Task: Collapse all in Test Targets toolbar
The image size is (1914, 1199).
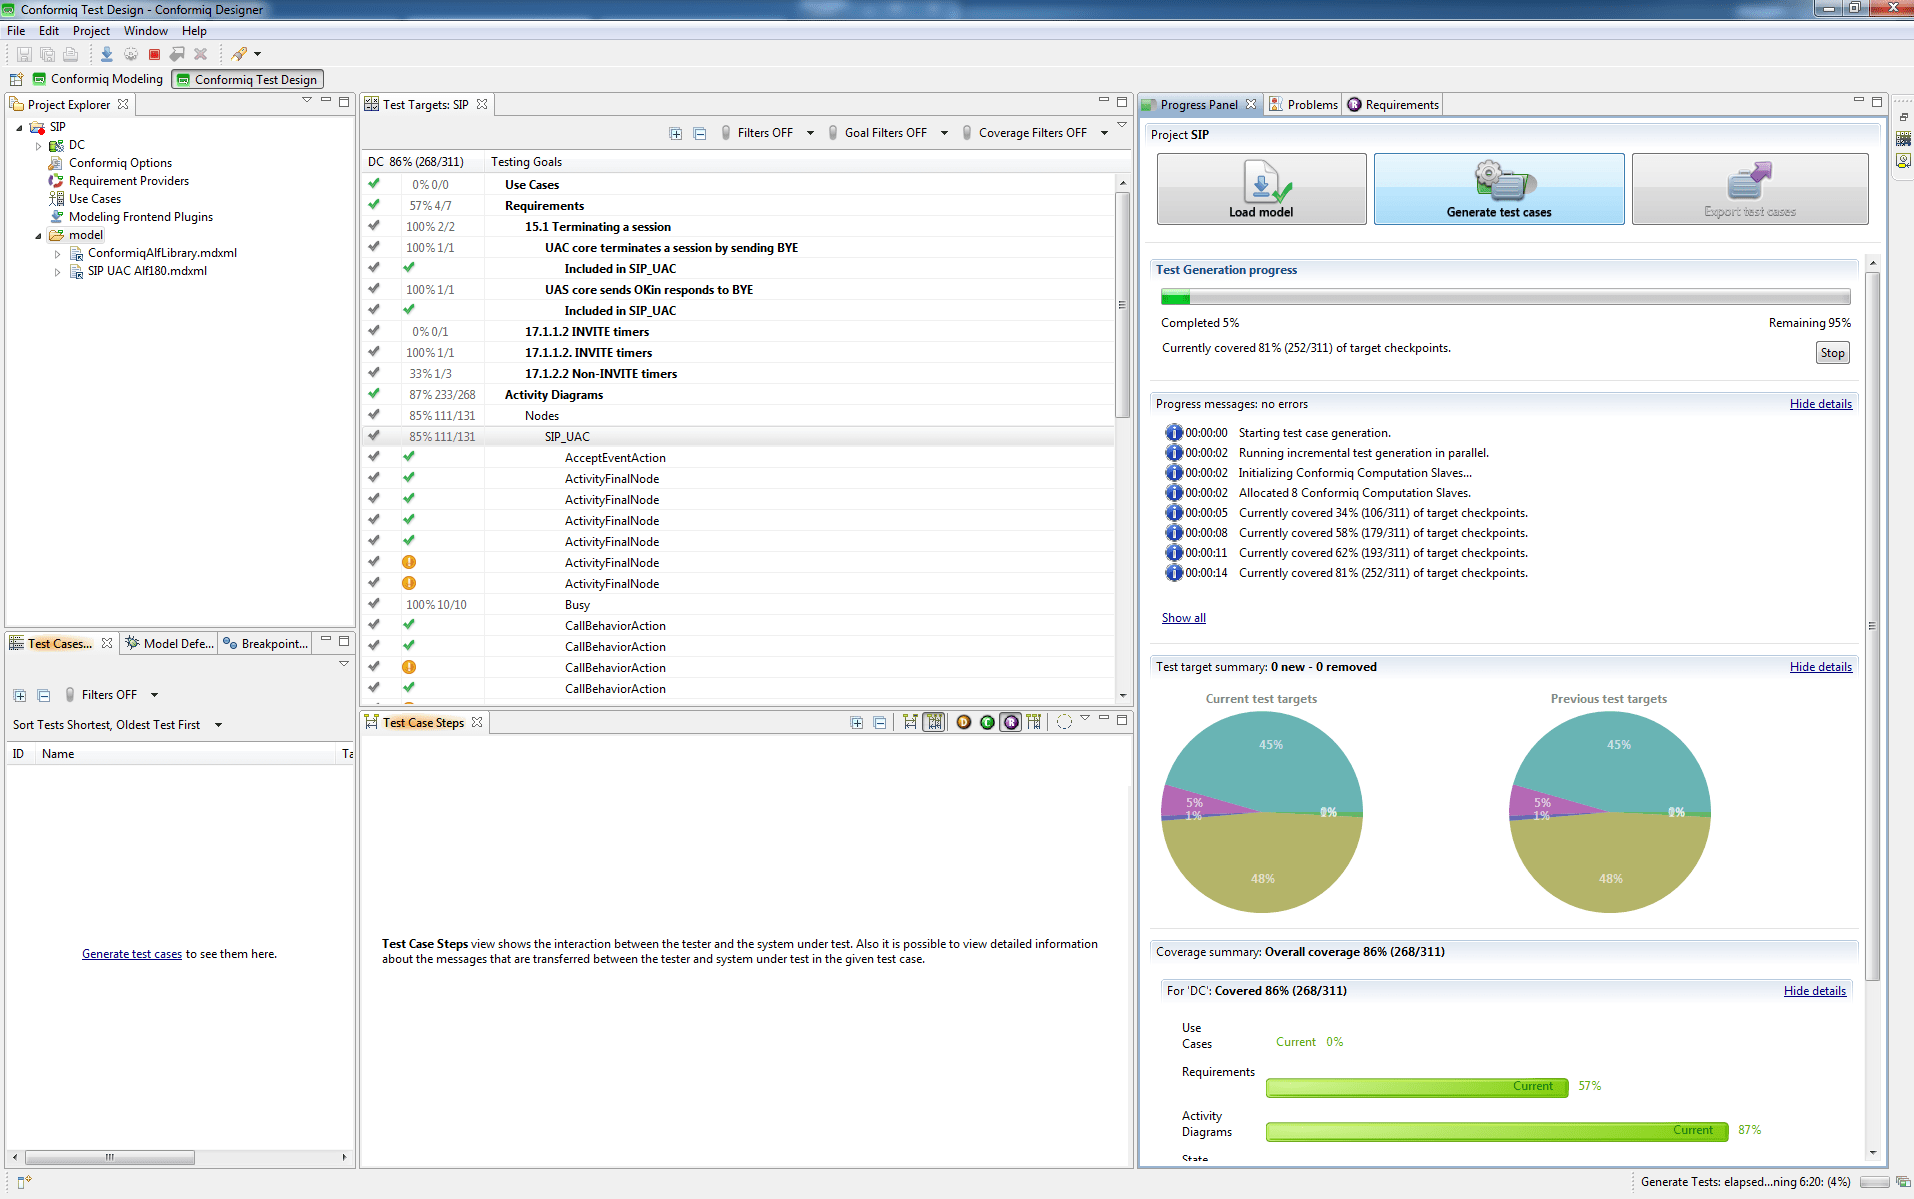Action: coord(700,133)
